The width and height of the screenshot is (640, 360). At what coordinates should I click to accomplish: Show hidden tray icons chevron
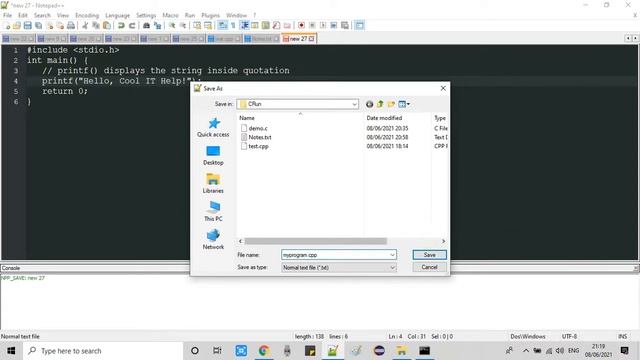click(x=526, y=351)
